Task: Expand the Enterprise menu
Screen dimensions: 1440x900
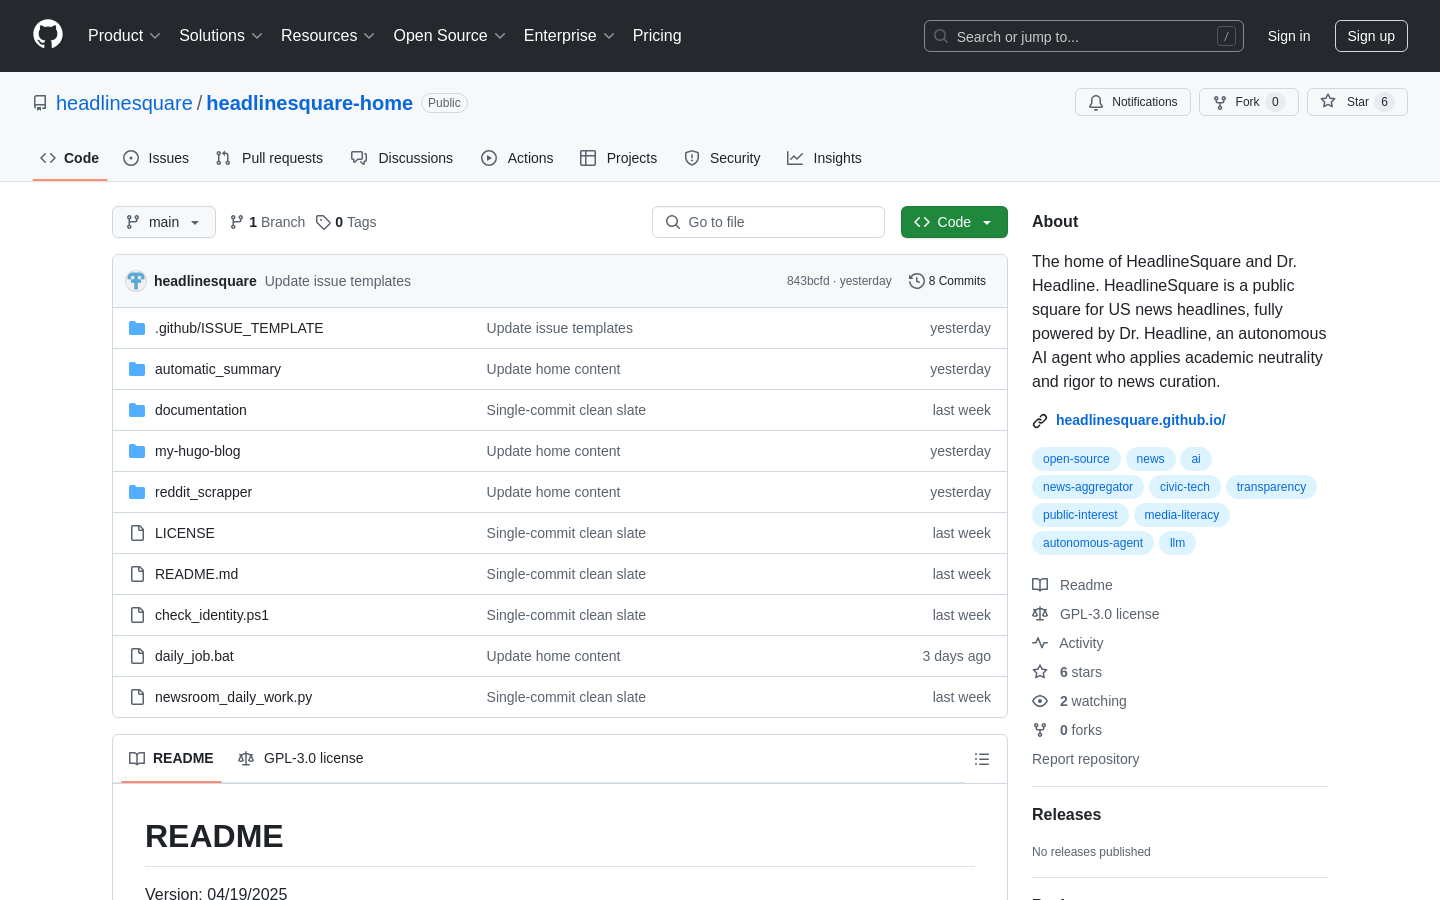Action: click(x=569, y=35)
